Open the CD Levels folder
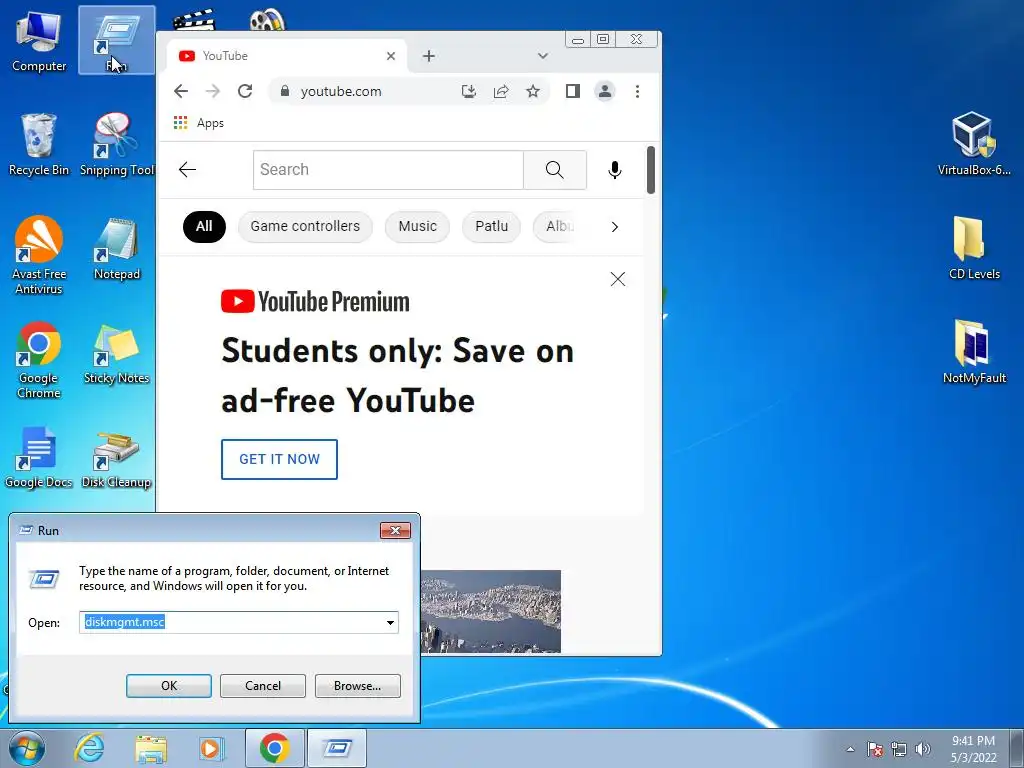The width and height of the screenshot is (1024, 768). tap(974, 248)
